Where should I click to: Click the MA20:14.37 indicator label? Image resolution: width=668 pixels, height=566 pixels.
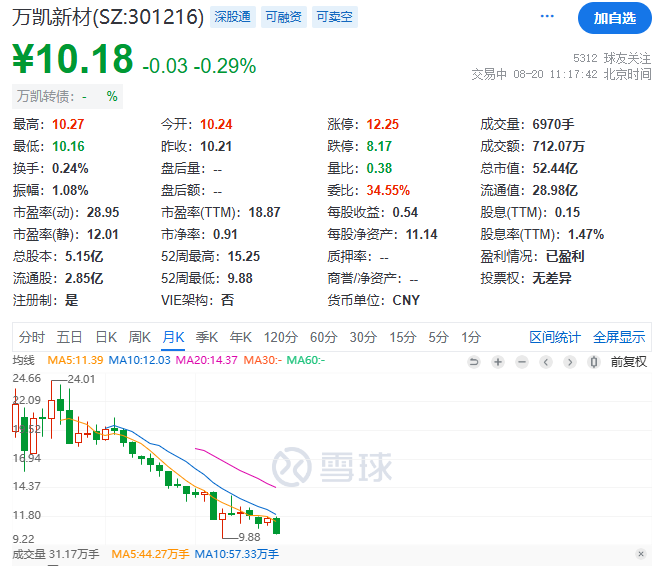[x=206, y=360]
